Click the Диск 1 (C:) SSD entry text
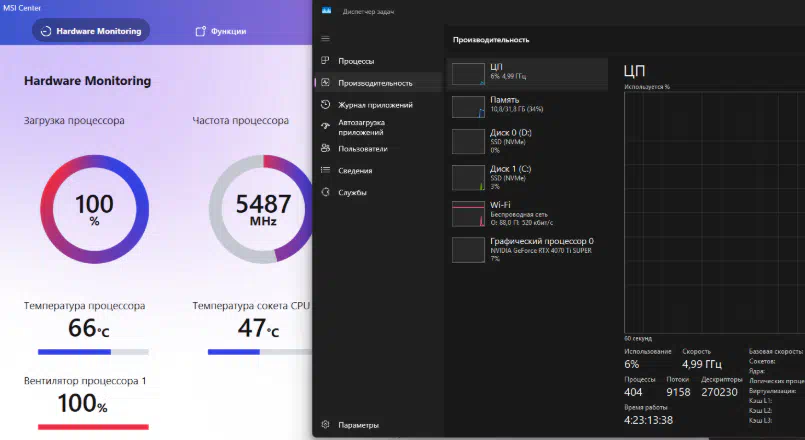 [511, 178]
